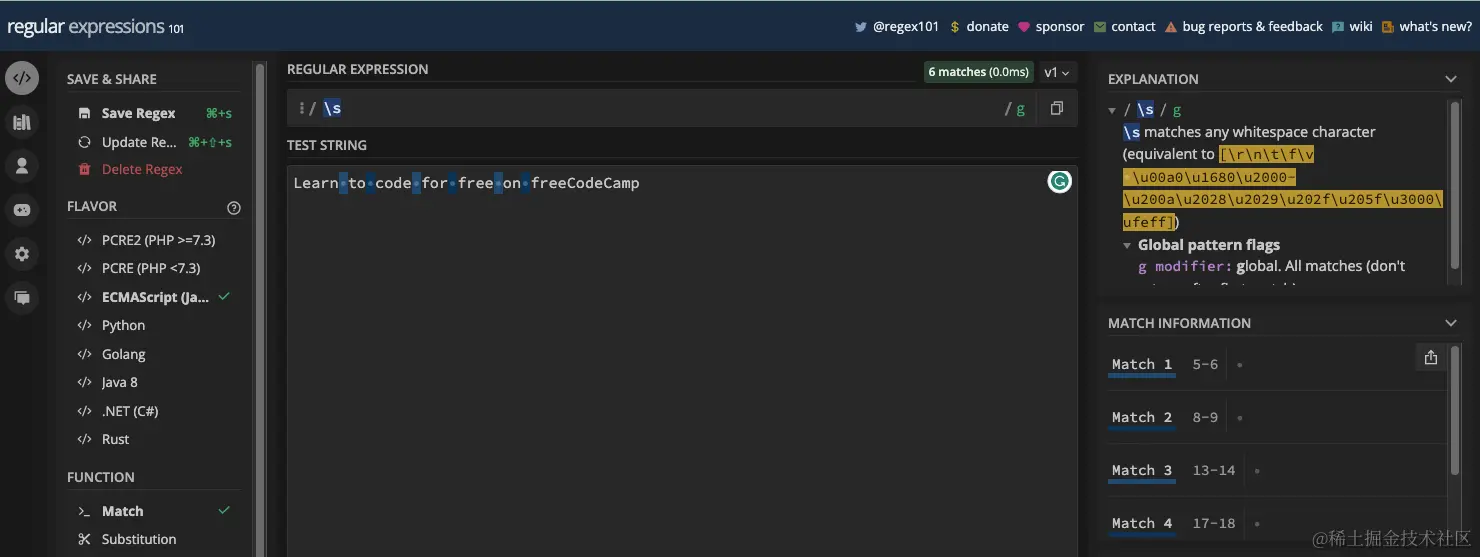Screen dimensions: 1480x557
Task: Open the wiki link
Action: (1360, 27)
